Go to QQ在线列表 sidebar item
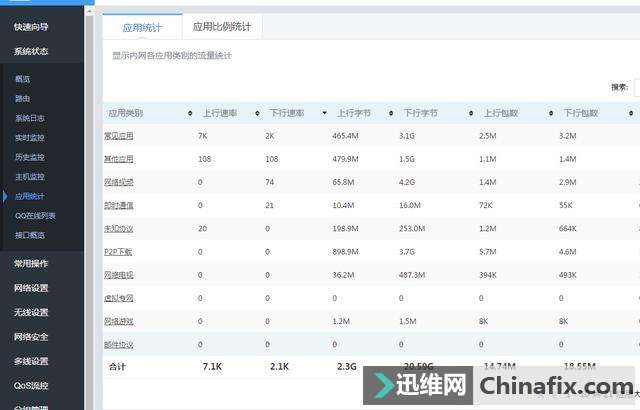The width and height of the screenshot is (640, 410). (34, 215)
